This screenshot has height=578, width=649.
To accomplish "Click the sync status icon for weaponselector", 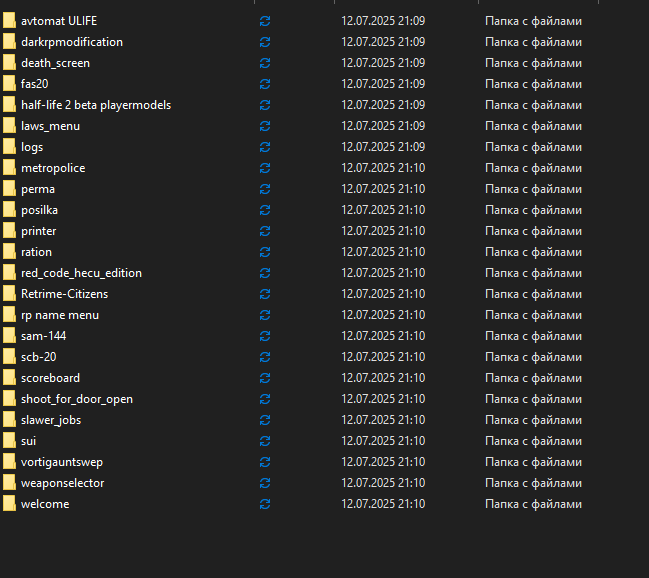I will coord(265,483).
